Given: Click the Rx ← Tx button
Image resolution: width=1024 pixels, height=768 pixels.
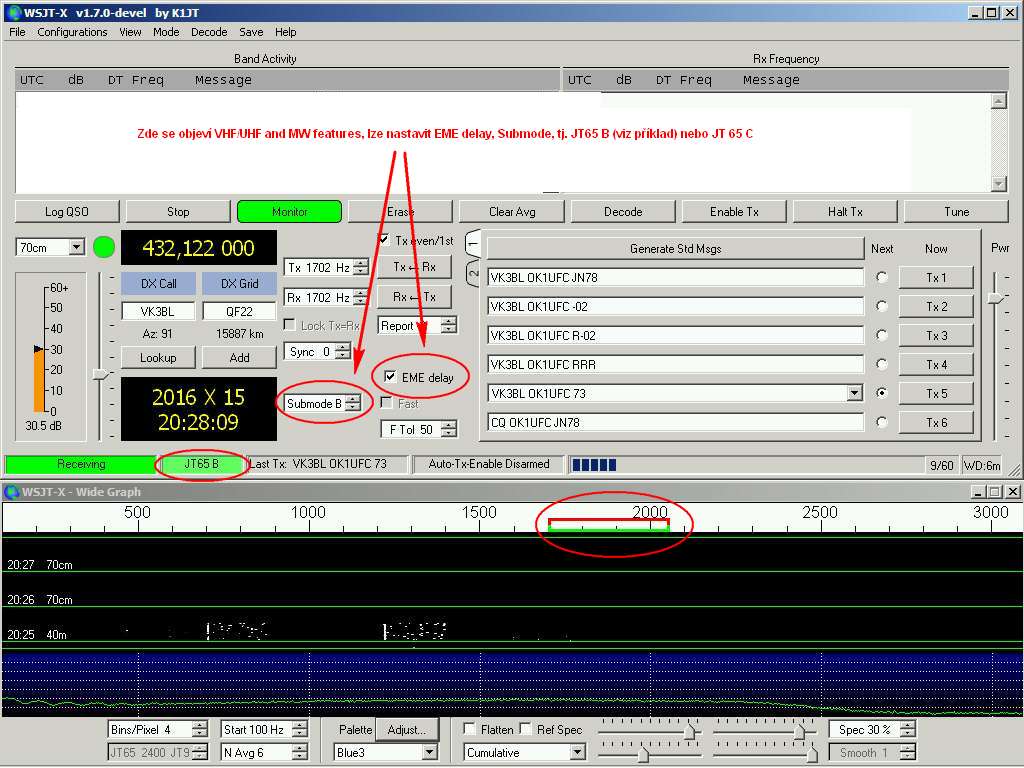Looking at the screenshot, I should coord(414,296).
